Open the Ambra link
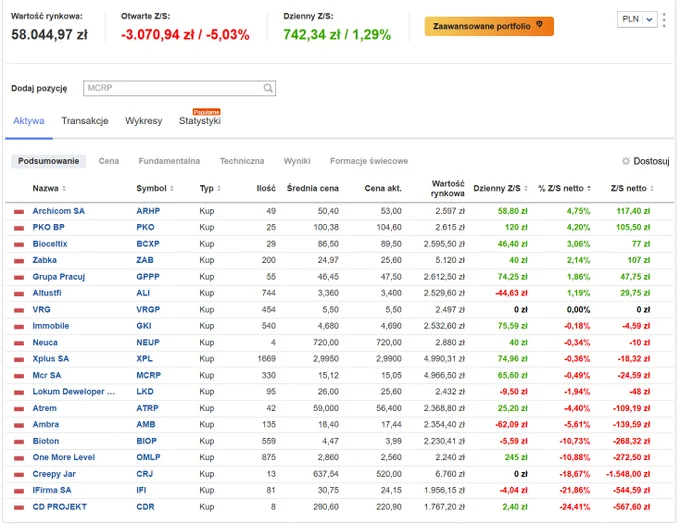 tap(46, 425)
